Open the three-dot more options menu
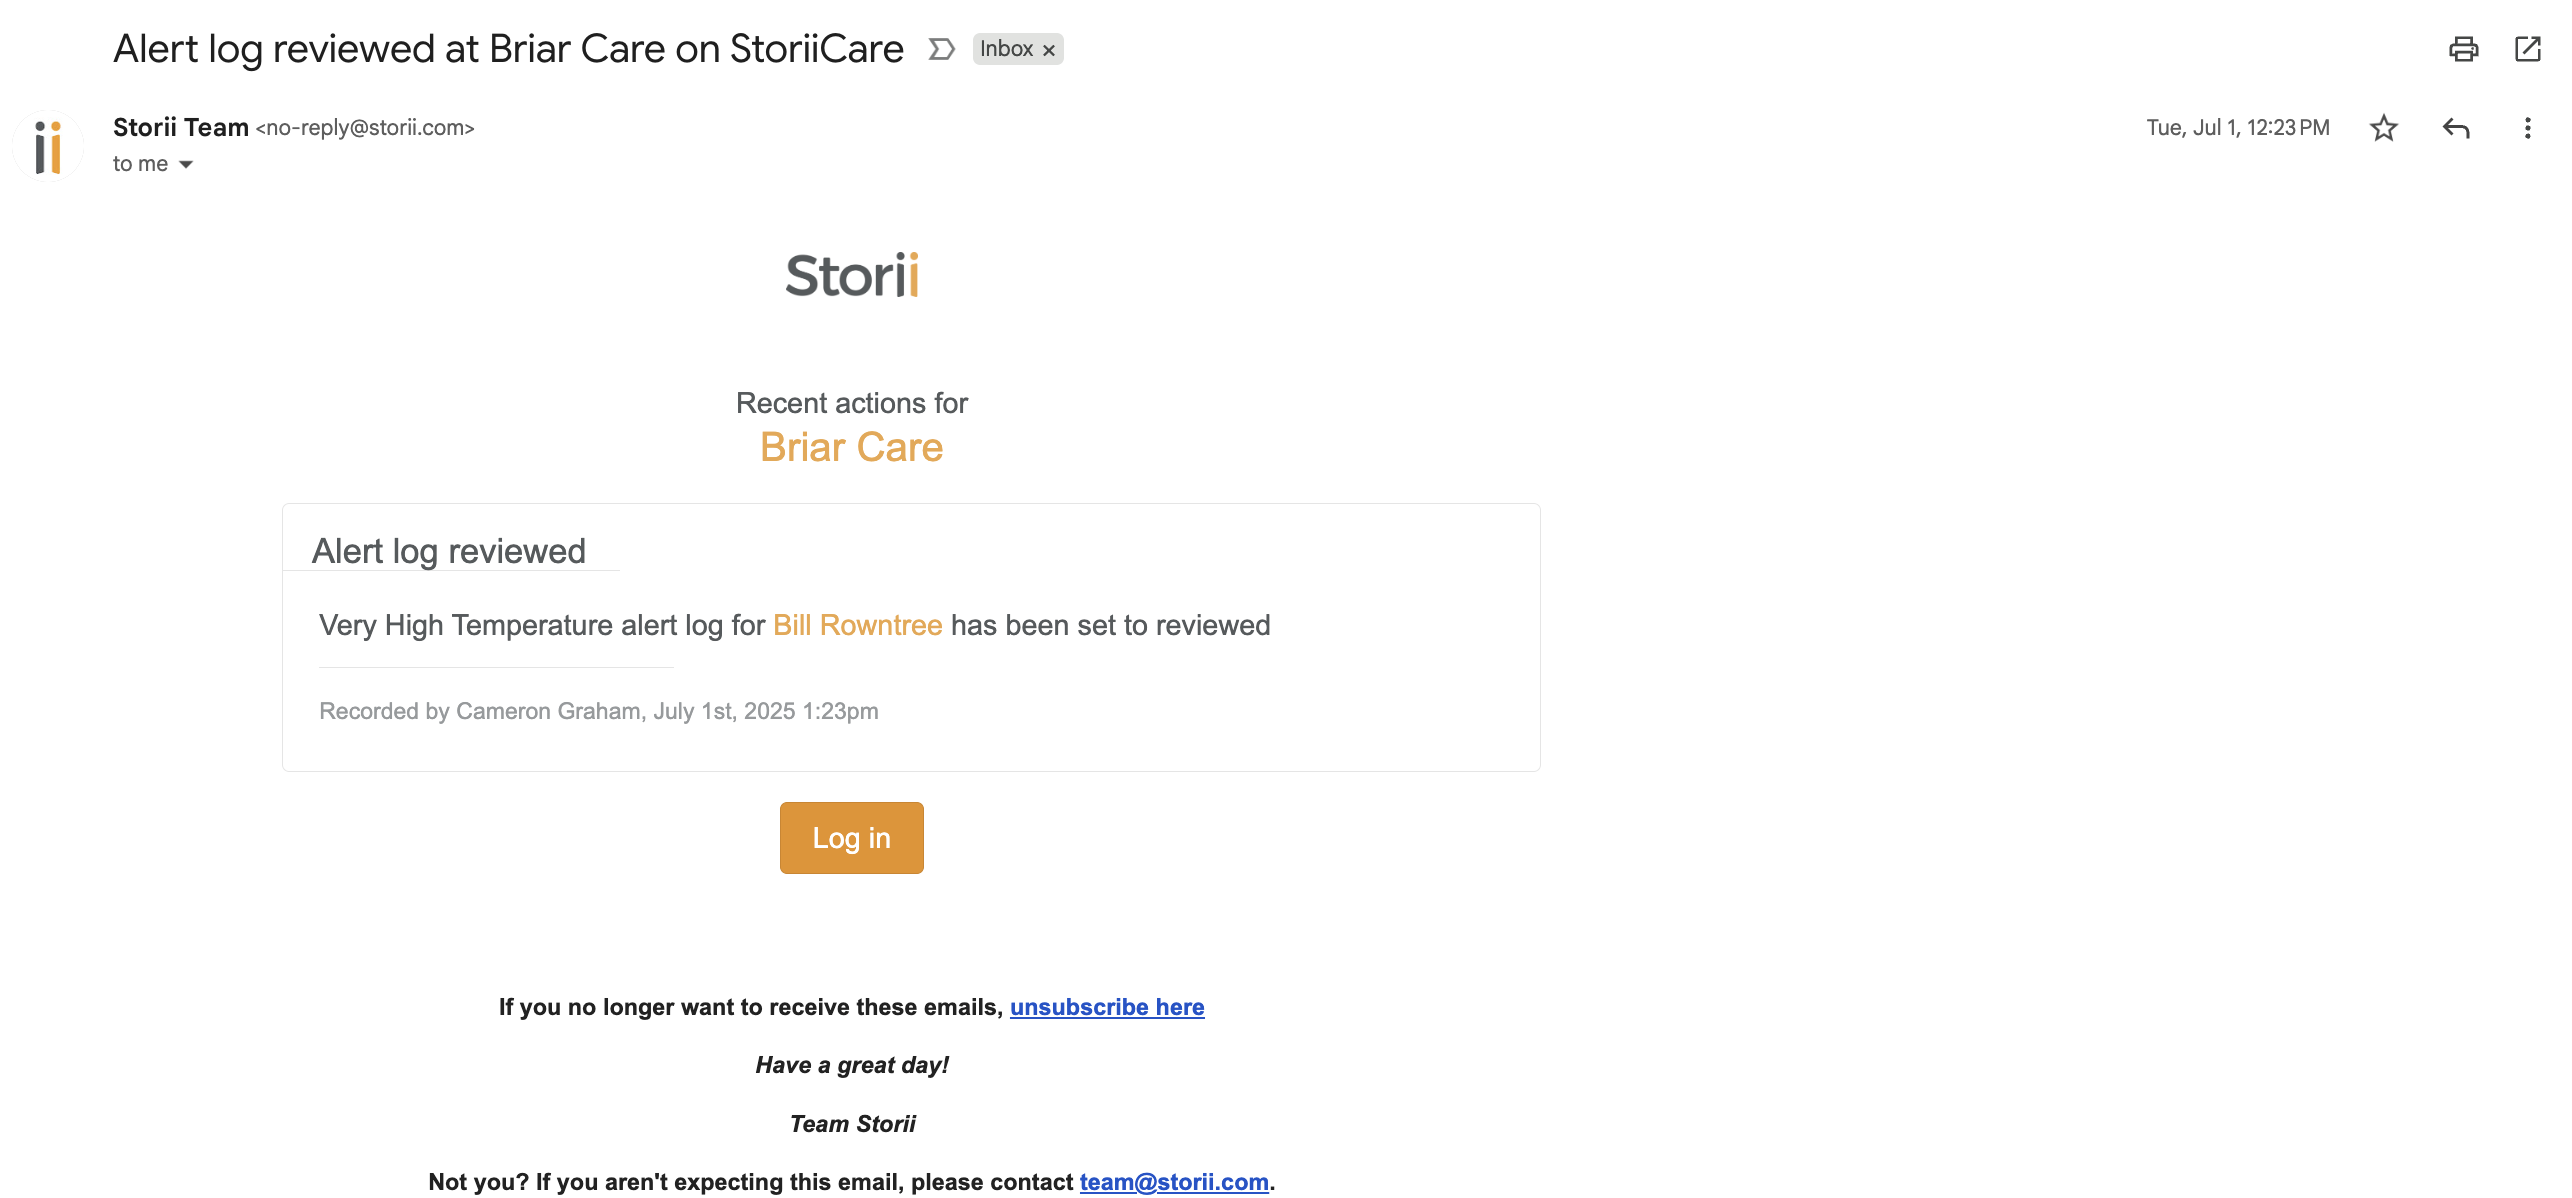Screen dimensions: 2572x1198 point(2527,128)
